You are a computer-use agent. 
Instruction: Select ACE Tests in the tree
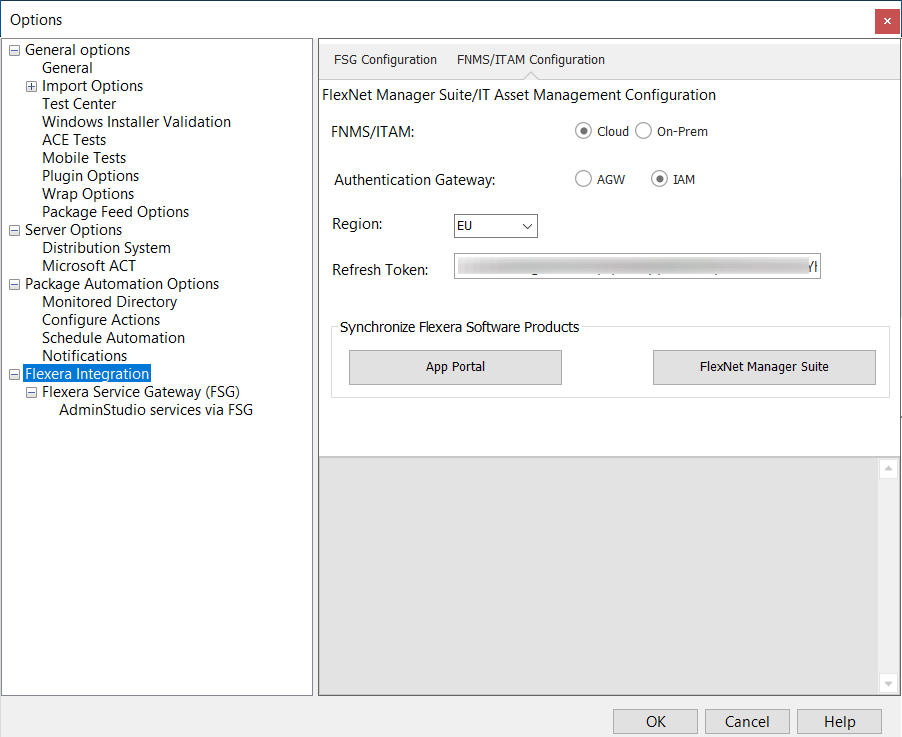coord(74,140)
